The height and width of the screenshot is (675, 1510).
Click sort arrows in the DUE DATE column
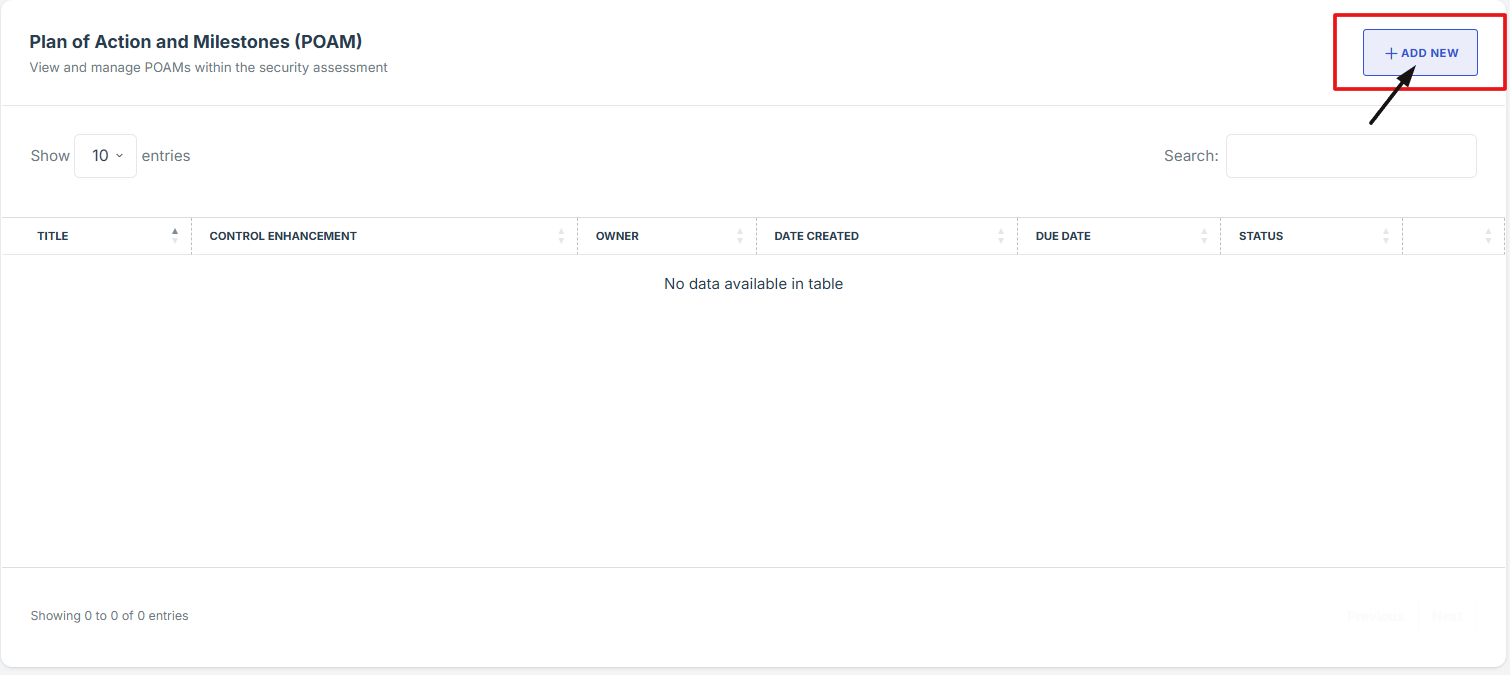tap(1204, 236)
